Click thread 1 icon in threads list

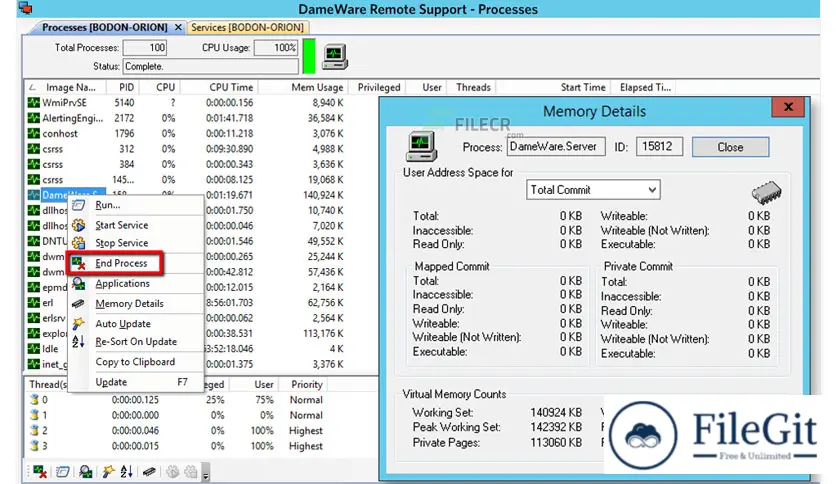(35, 415)
